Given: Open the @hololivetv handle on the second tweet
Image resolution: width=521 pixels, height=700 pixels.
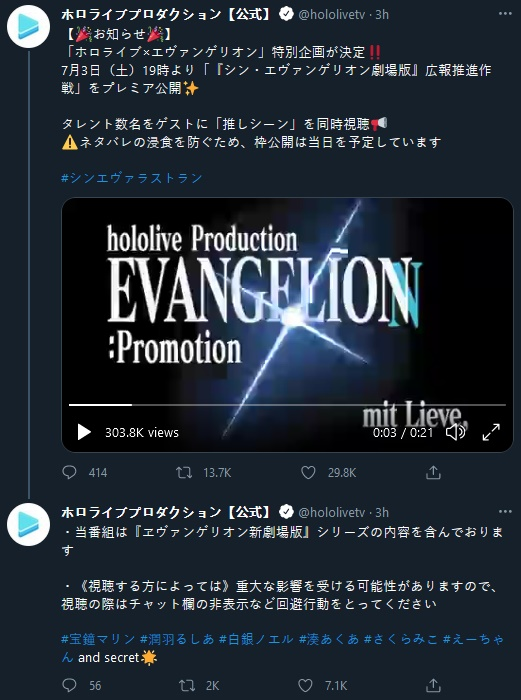Looking at the screenshot, I should tap(332, 512).
